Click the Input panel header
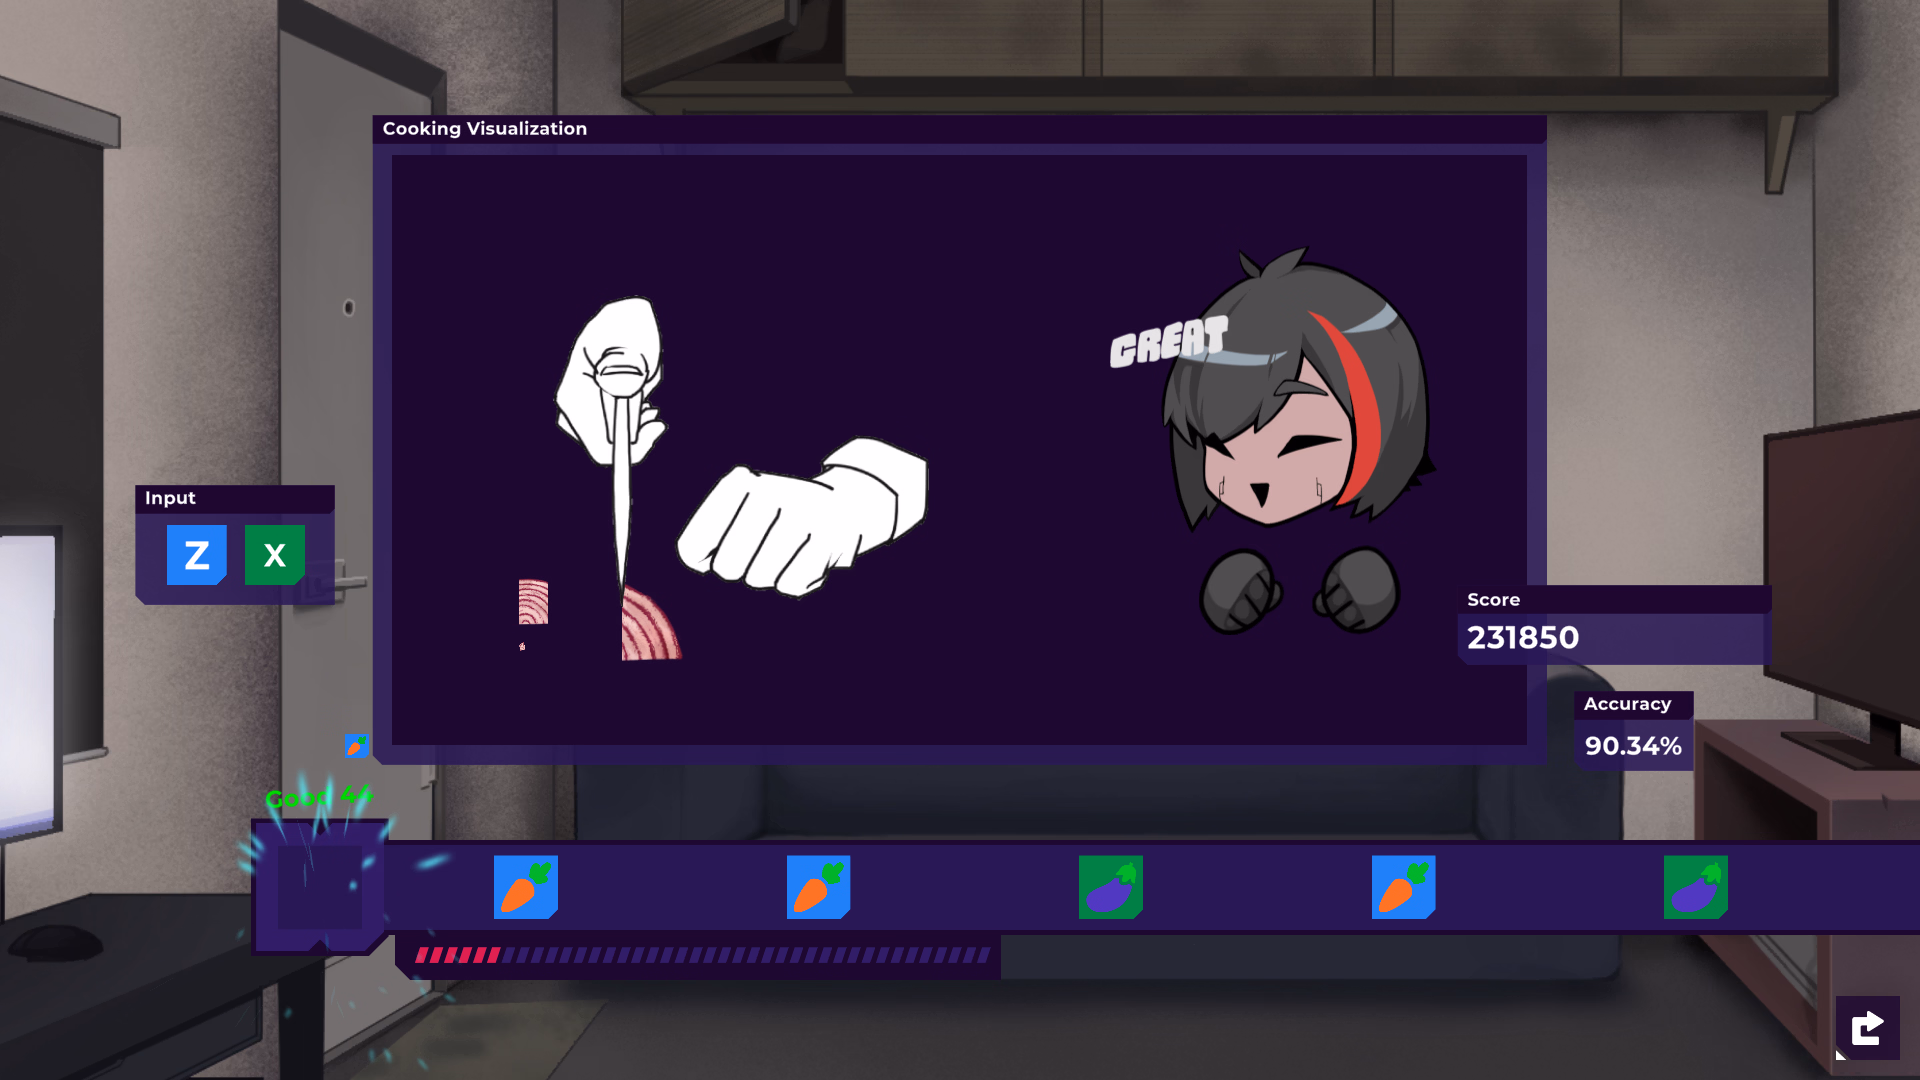Viewport: 1920px width, 1080px height. (x=235, y=499)
